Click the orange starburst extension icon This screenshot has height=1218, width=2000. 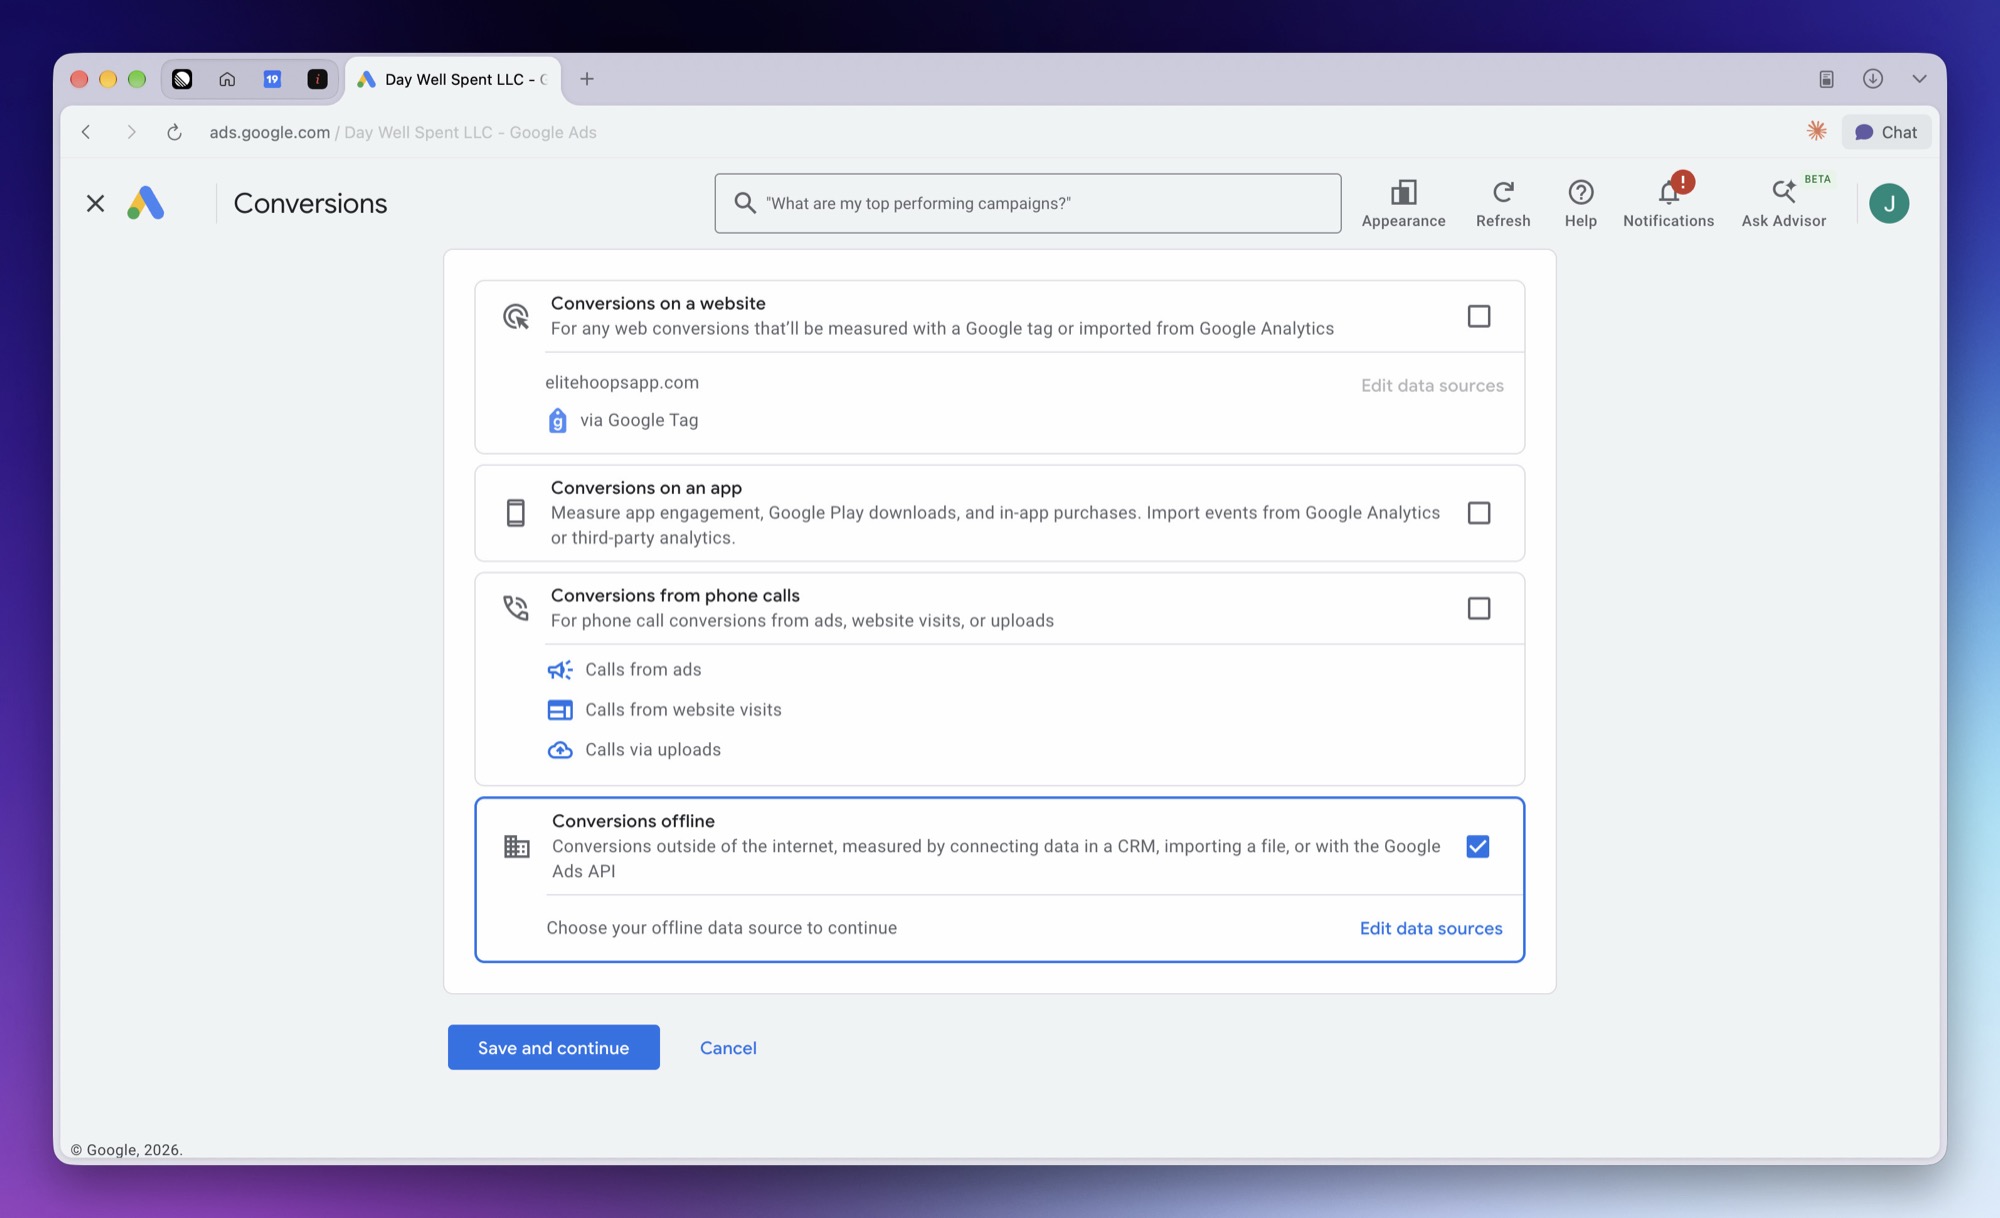(1816, 131)
